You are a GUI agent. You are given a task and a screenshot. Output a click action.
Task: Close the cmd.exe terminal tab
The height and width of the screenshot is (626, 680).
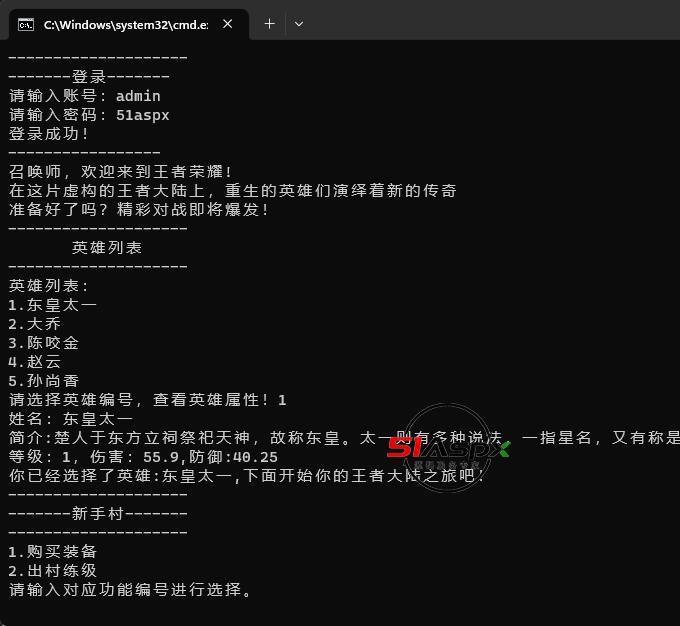tap(228, 24)
